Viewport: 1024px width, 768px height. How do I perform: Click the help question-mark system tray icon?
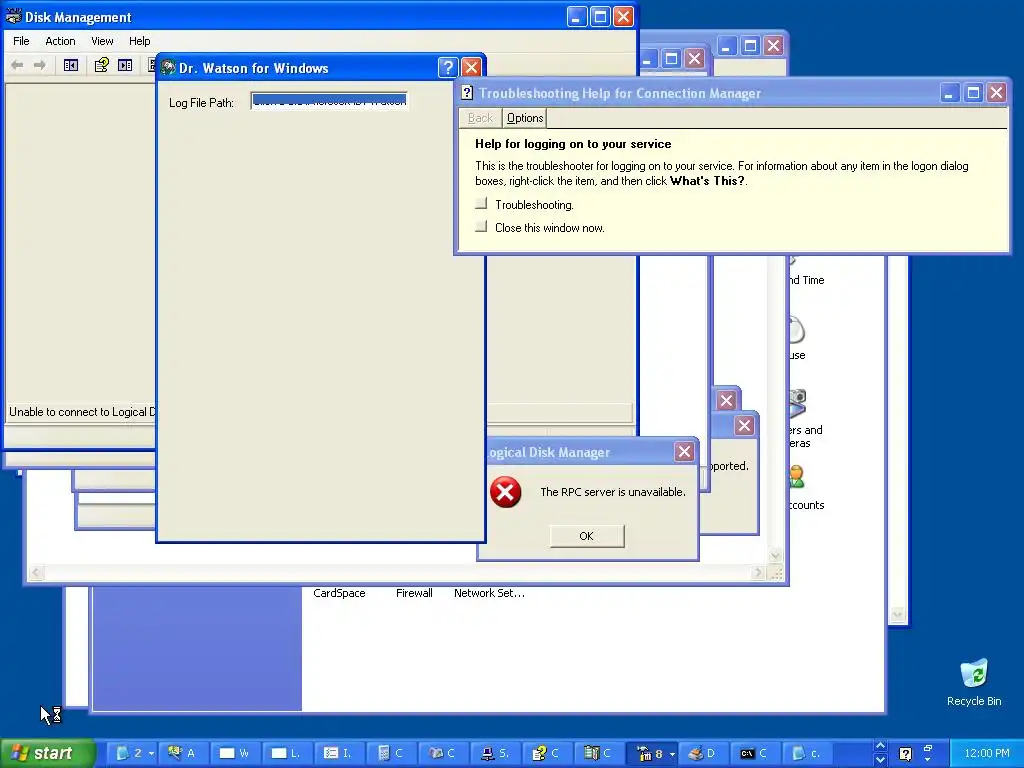(905, 754)
